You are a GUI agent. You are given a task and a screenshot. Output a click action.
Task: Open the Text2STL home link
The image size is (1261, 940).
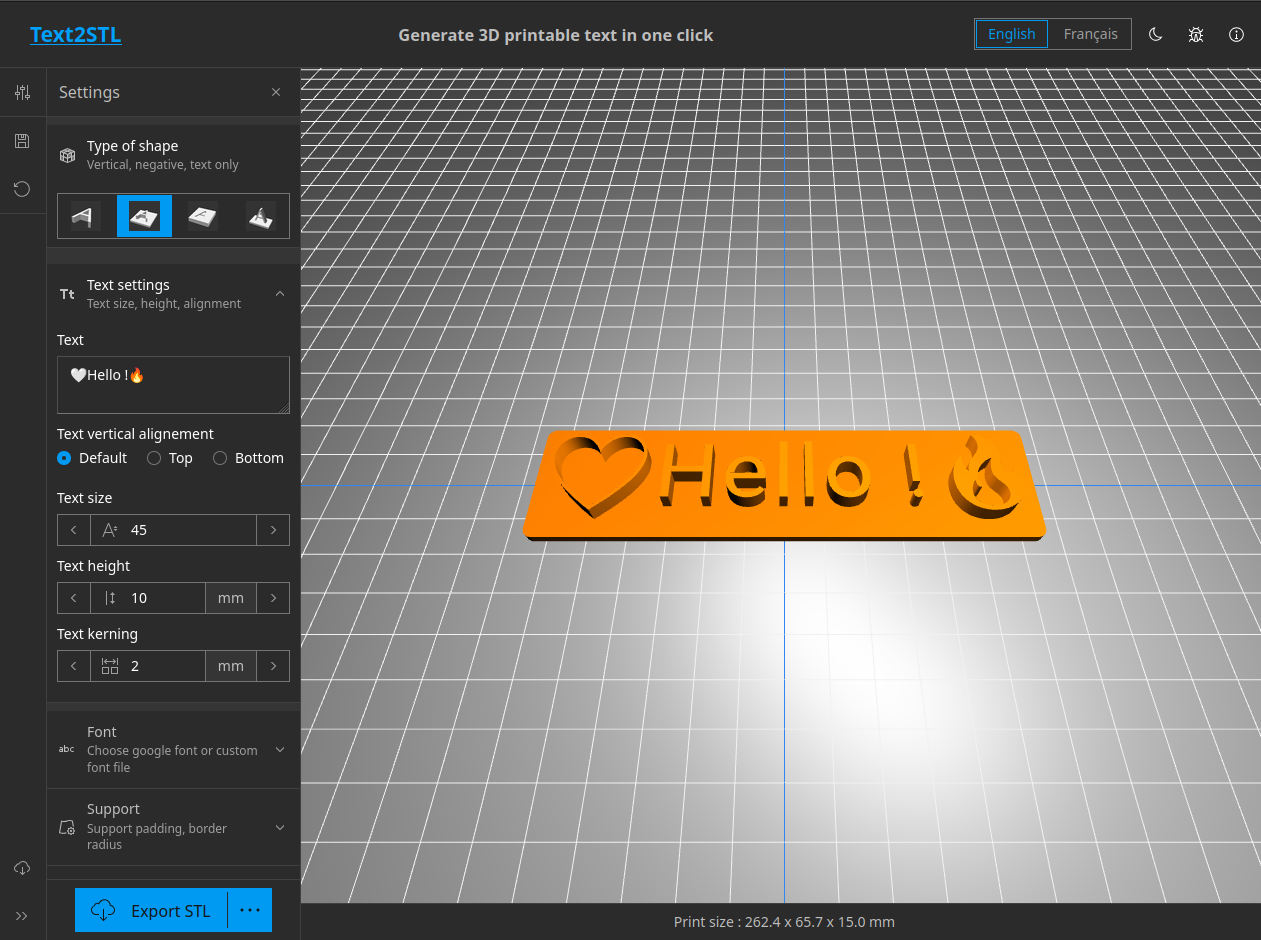click(76, 35)
